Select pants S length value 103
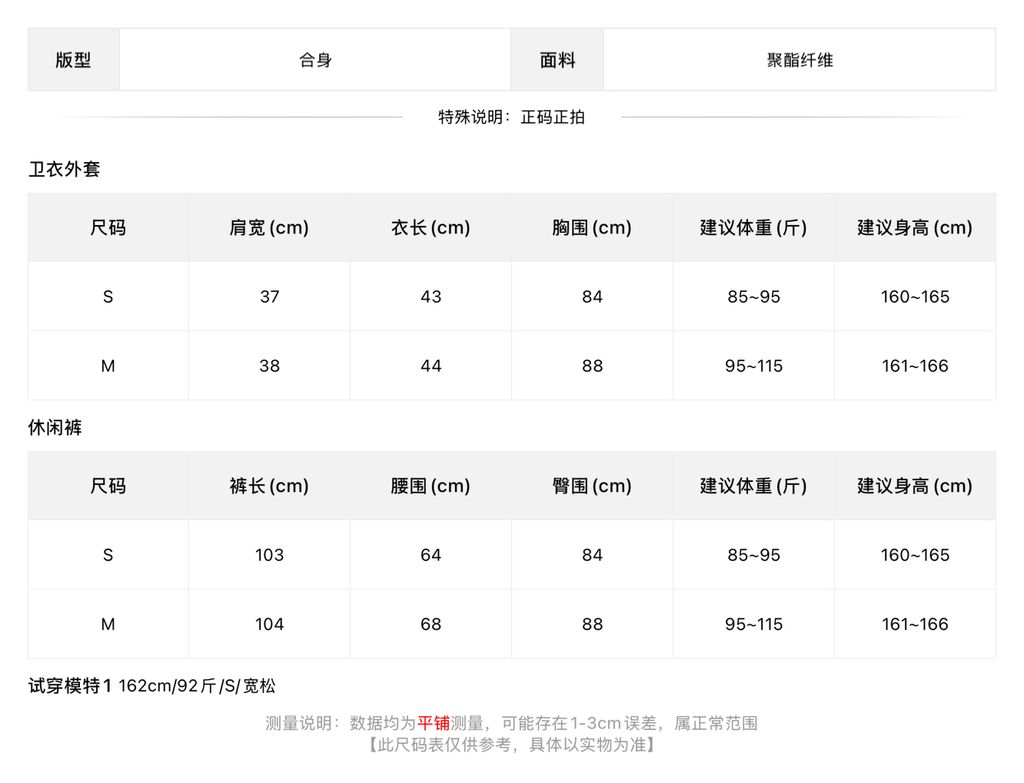The width and height of the screenshot is (1024, 783). 269,555
